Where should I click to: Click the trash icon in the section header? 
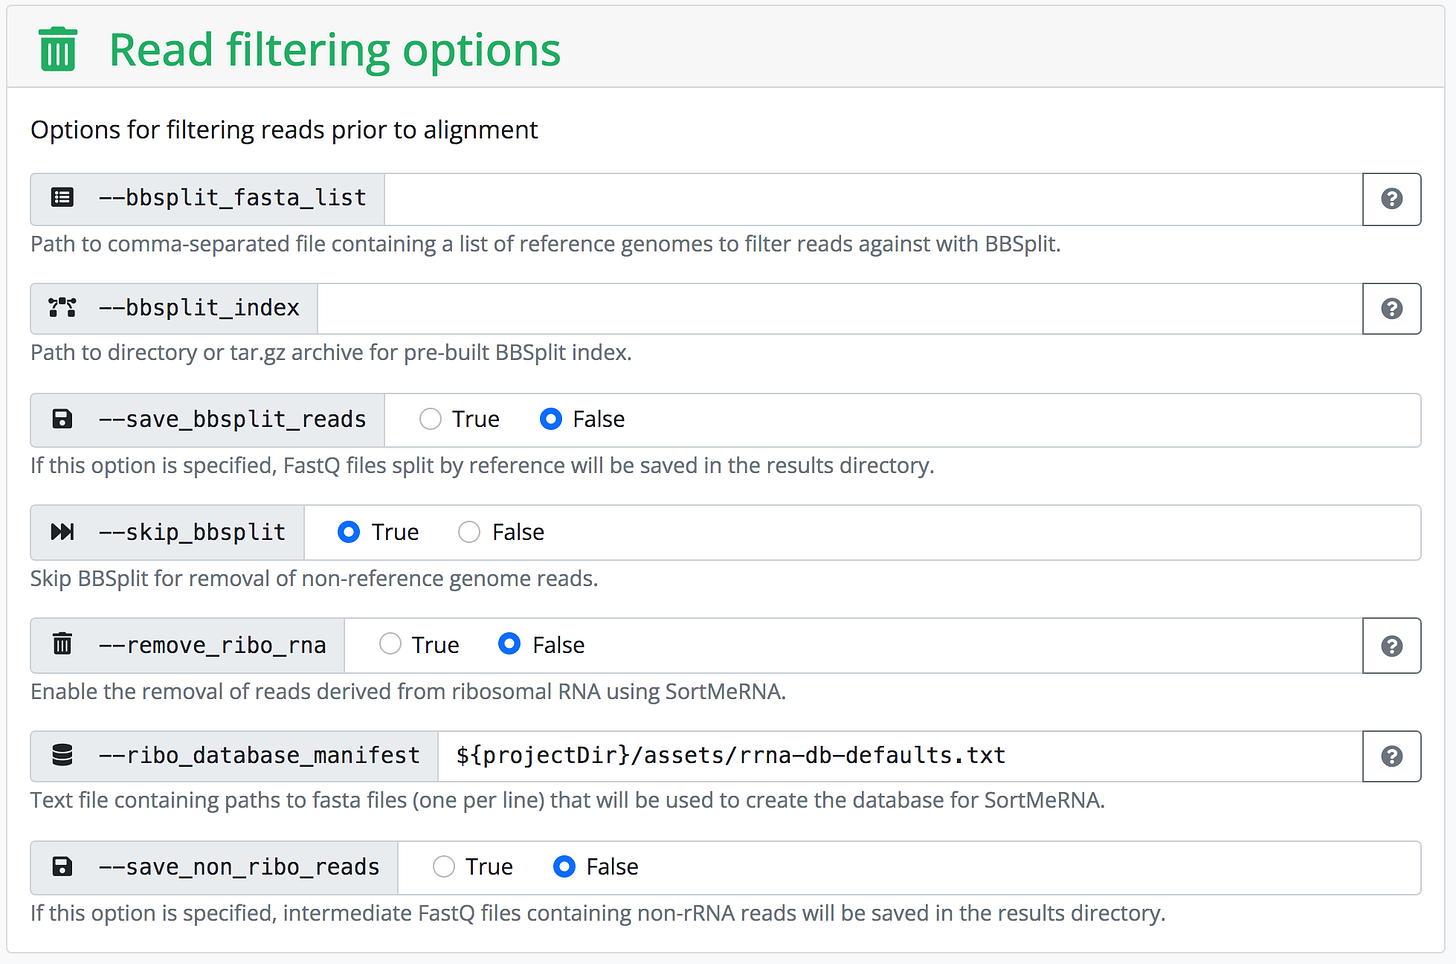click(57, 48)
